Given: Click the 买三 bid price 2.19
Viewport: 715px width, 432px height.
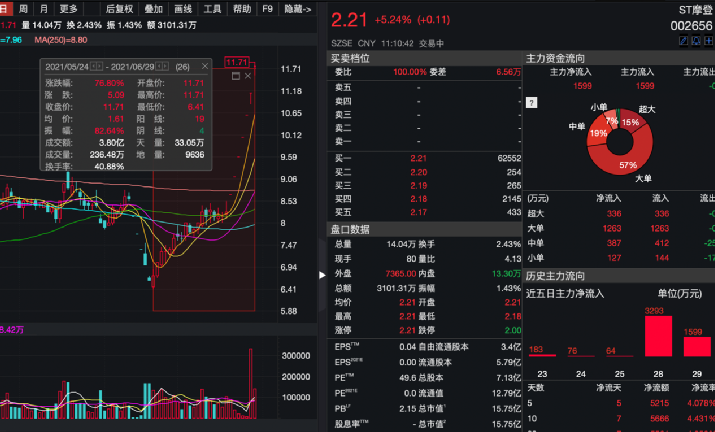Looking at the screenshot, I should click(x=419, y=186).
